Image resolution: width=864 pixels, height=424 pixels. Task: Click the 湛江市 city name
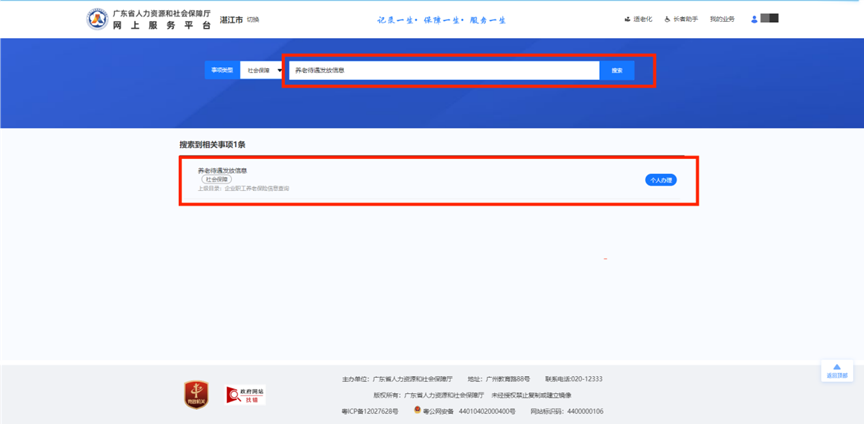pyautogui.click(x=230, y=19)
